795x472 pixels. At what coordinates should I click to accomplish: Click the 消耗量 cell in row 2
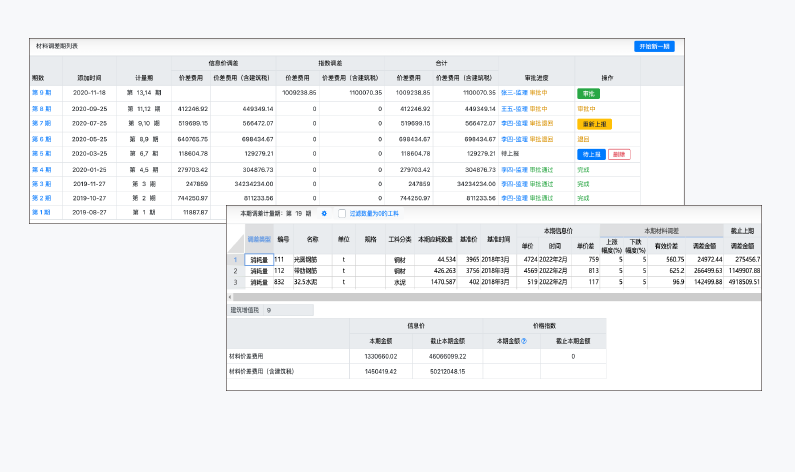click(258, 270)
